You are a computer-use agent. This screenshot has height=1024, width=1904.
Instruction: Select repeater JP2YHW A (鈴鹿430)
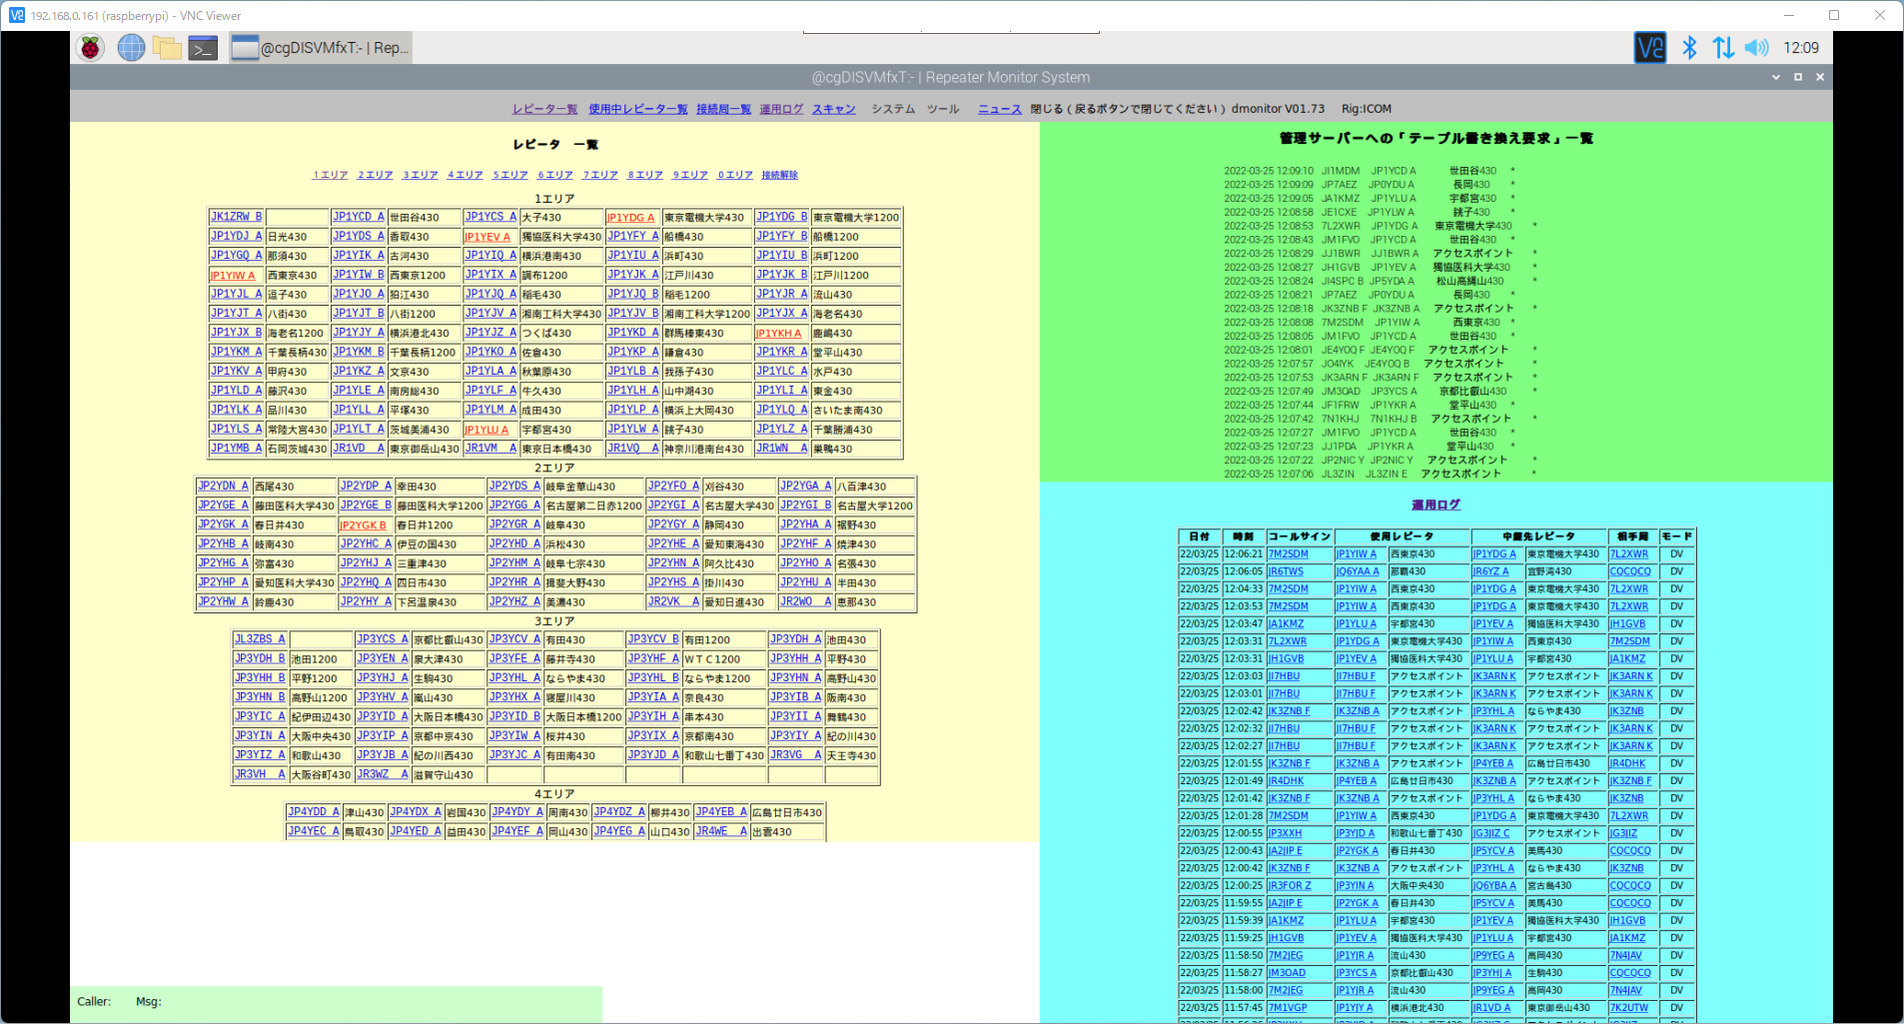[x=223, y=601]
